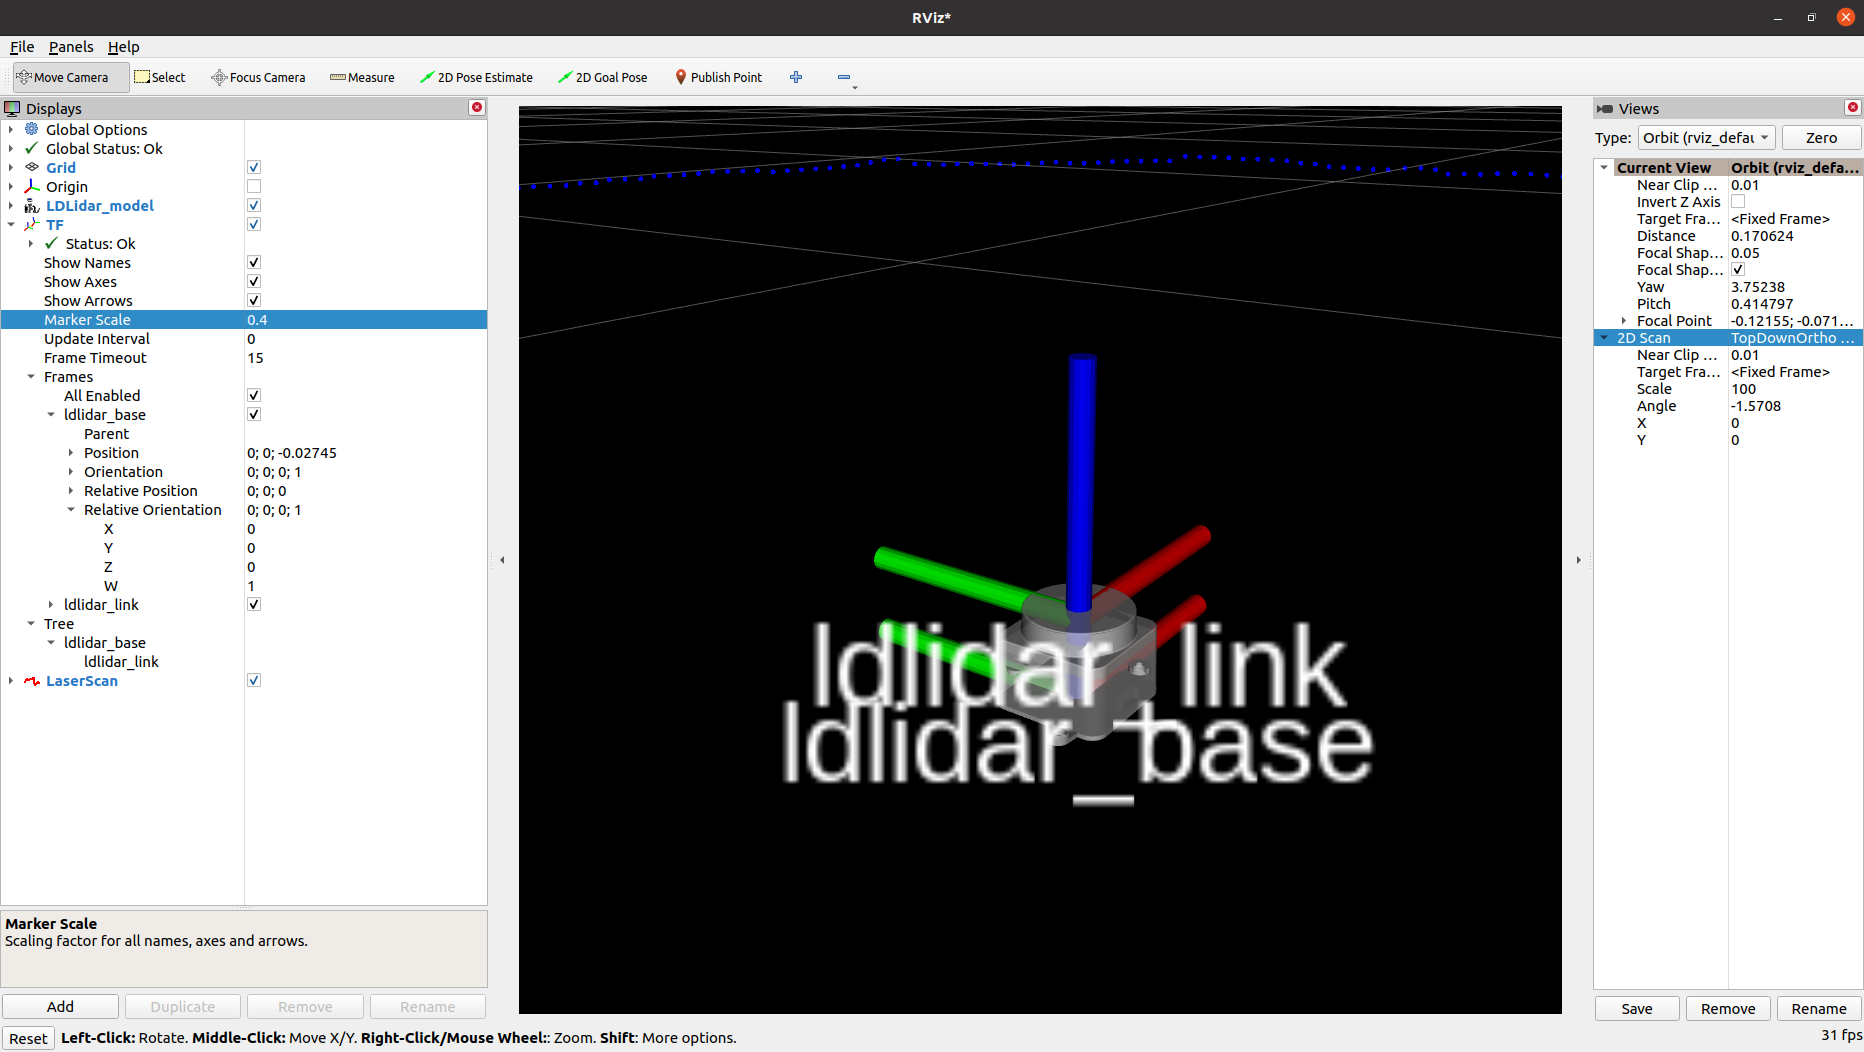Uncheck Show Names in TF
Screen dimensions: 1864x1052
coord(254,263)
